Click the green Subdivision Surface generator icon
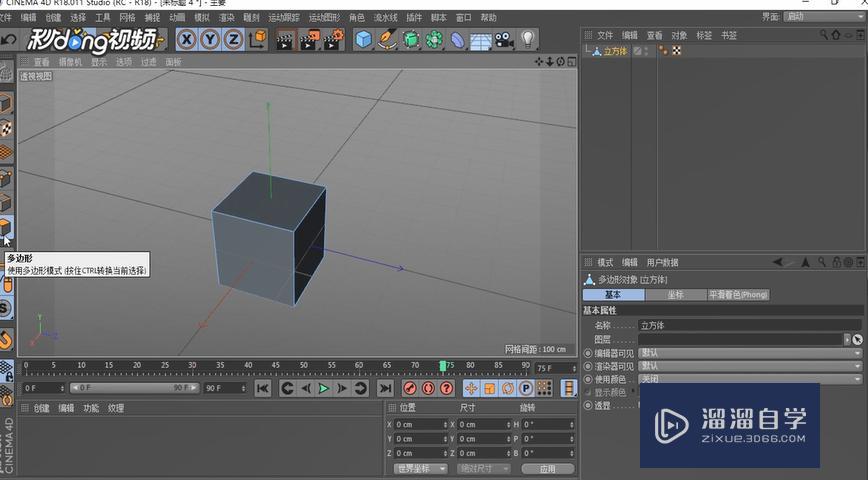 click(x=411, y=40)
